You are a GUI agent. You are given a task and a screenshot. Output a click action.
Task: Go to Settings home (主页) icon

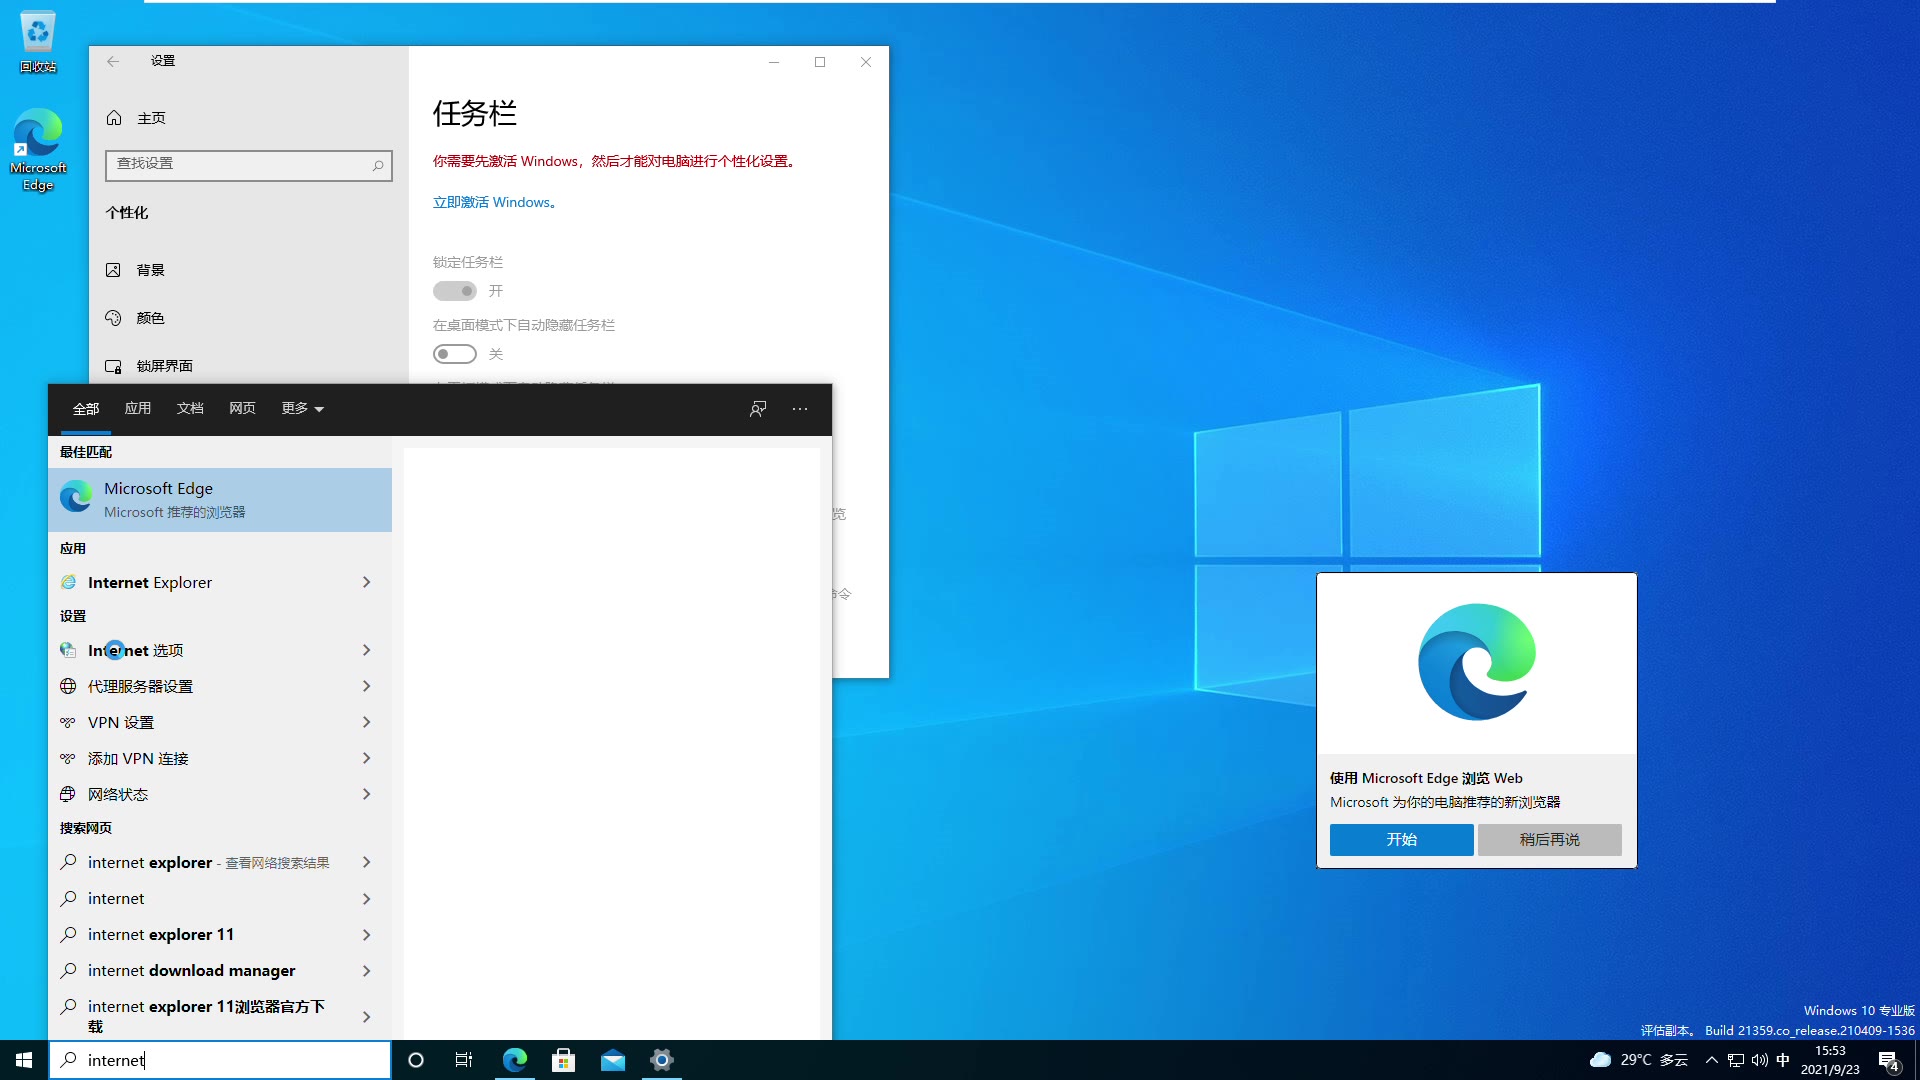pyautogui.click(x=114, y=118)
